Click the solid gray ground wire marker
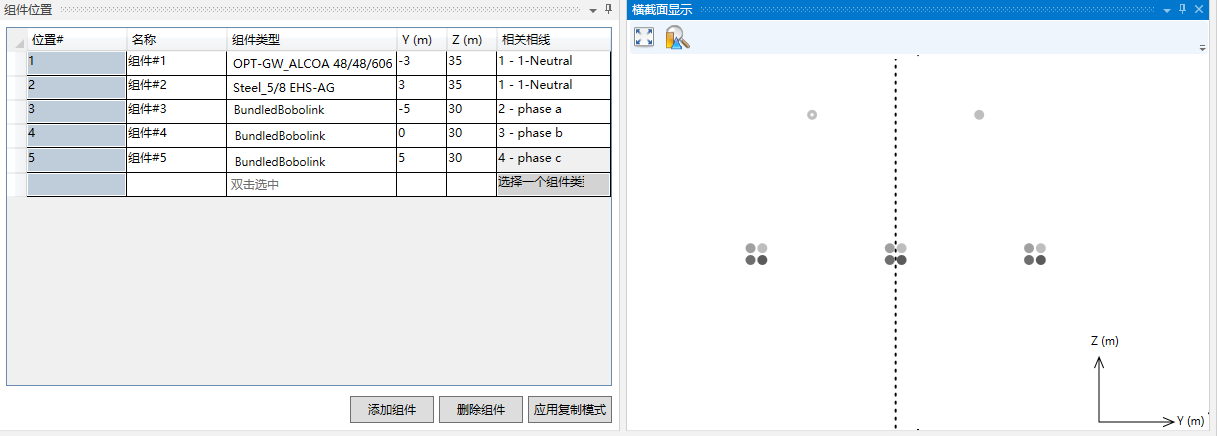Viewport: 1217px width, 436px height. click(x=980, y=115)
